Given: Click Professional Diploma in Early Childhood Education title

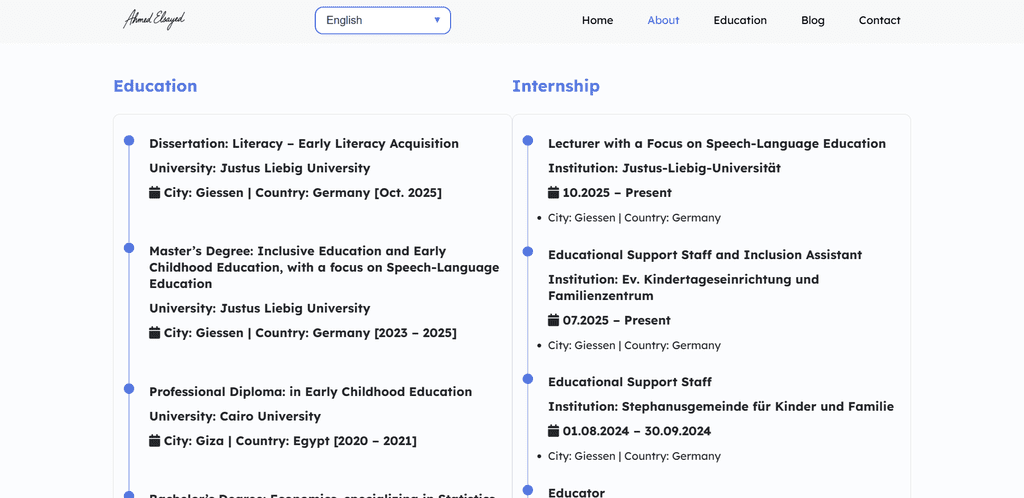Looking at the screenshot, I should 310,391.
